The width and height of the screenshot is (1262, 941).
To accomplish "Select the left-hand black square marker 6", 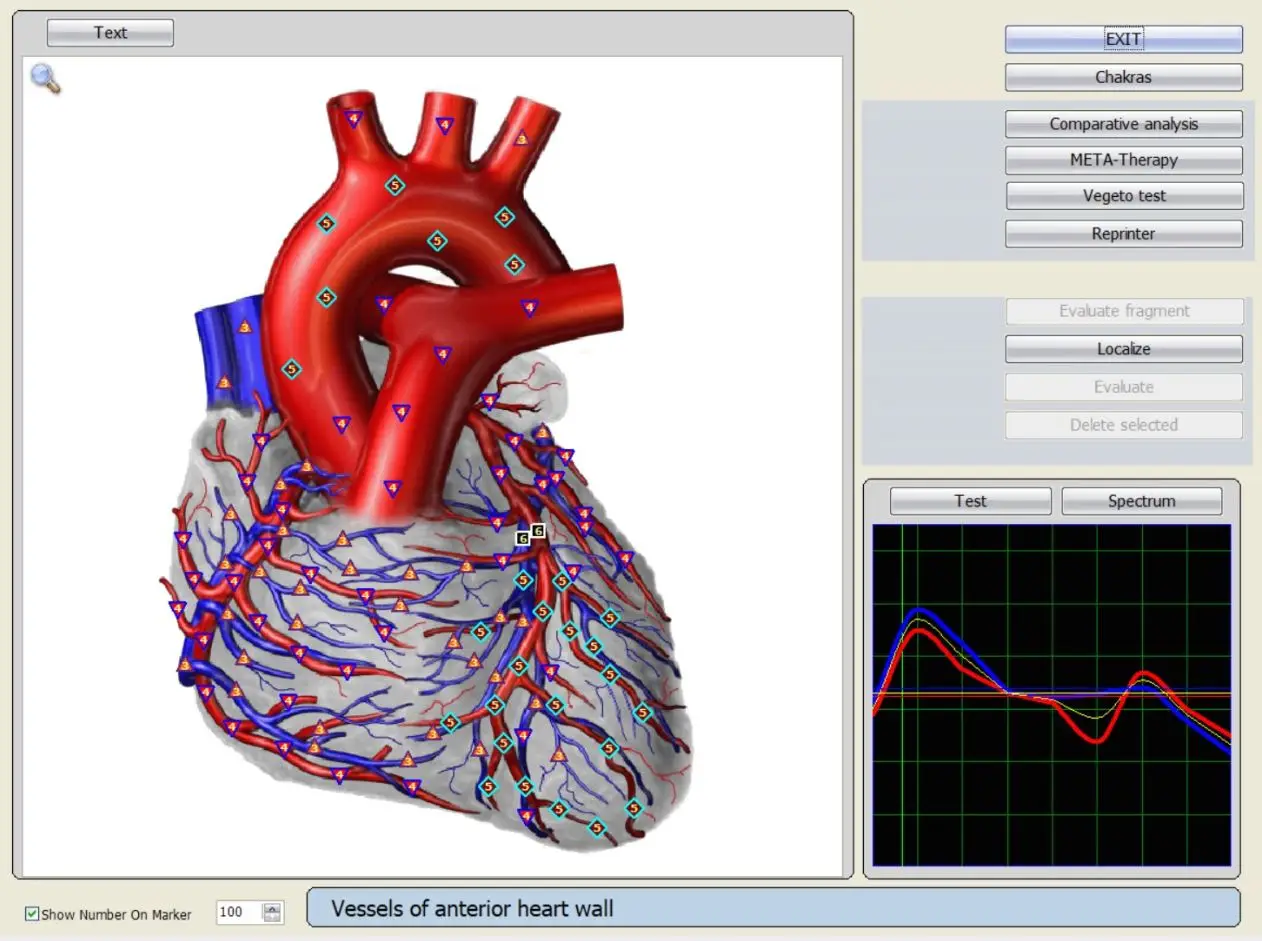I will 522,538.
